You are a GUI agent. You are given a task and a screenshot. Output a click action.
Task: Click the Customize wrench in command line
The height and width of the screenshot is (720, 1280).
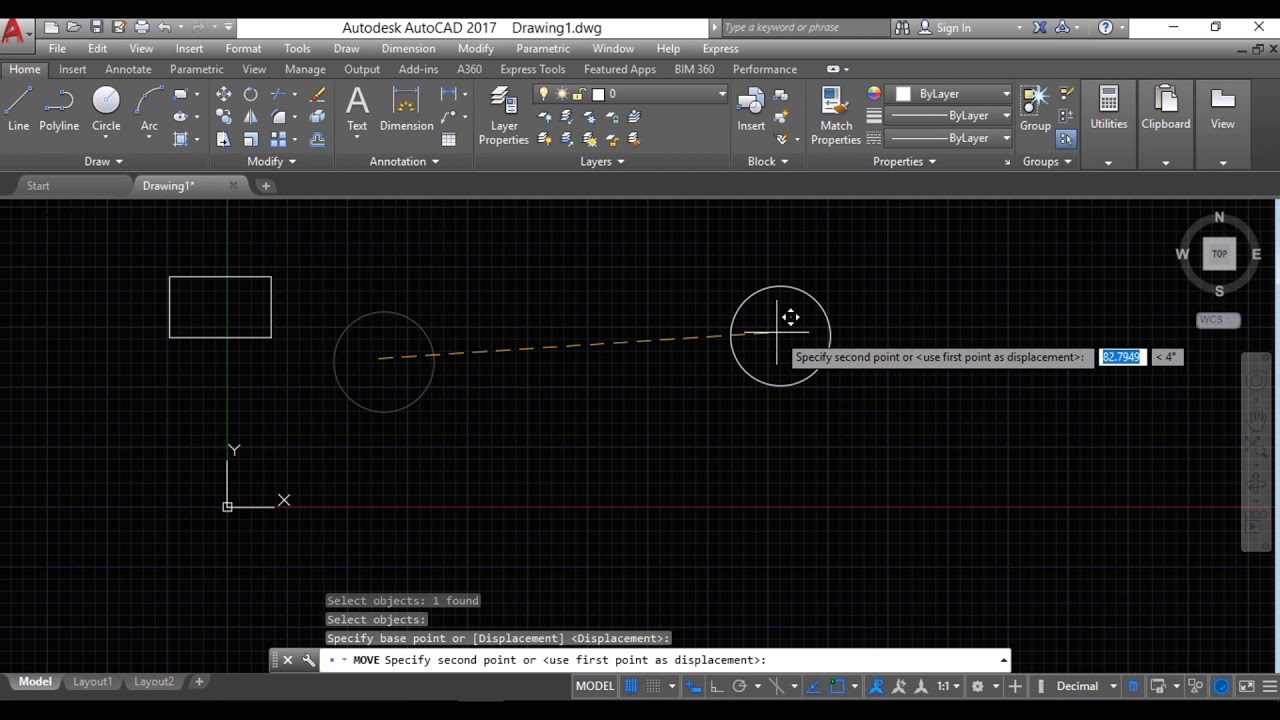point(308,660)
